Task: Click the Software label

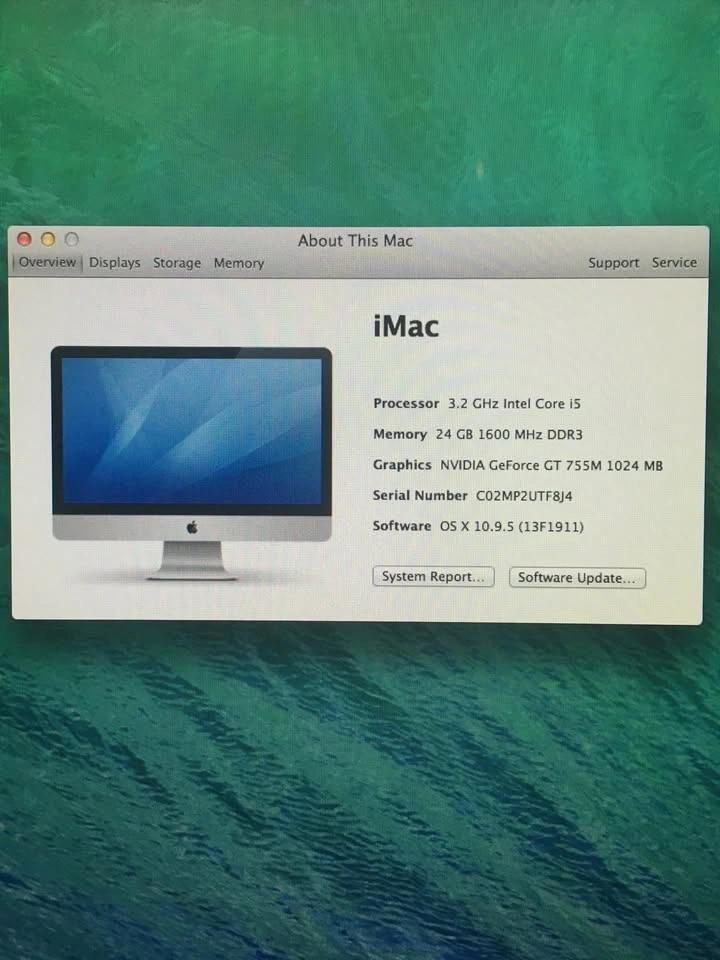Action: [402, 526]
